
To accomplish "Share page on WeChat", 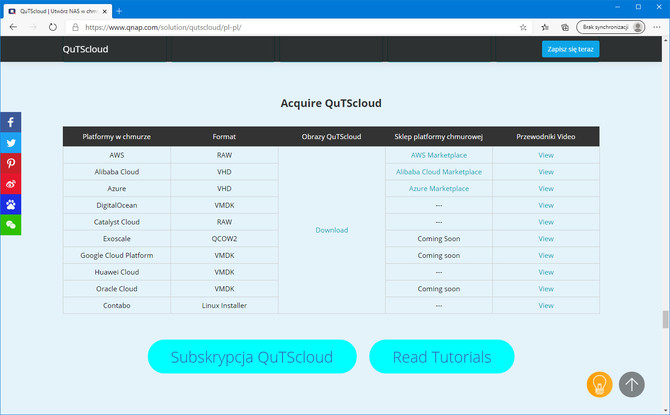I will click(11, 225).
